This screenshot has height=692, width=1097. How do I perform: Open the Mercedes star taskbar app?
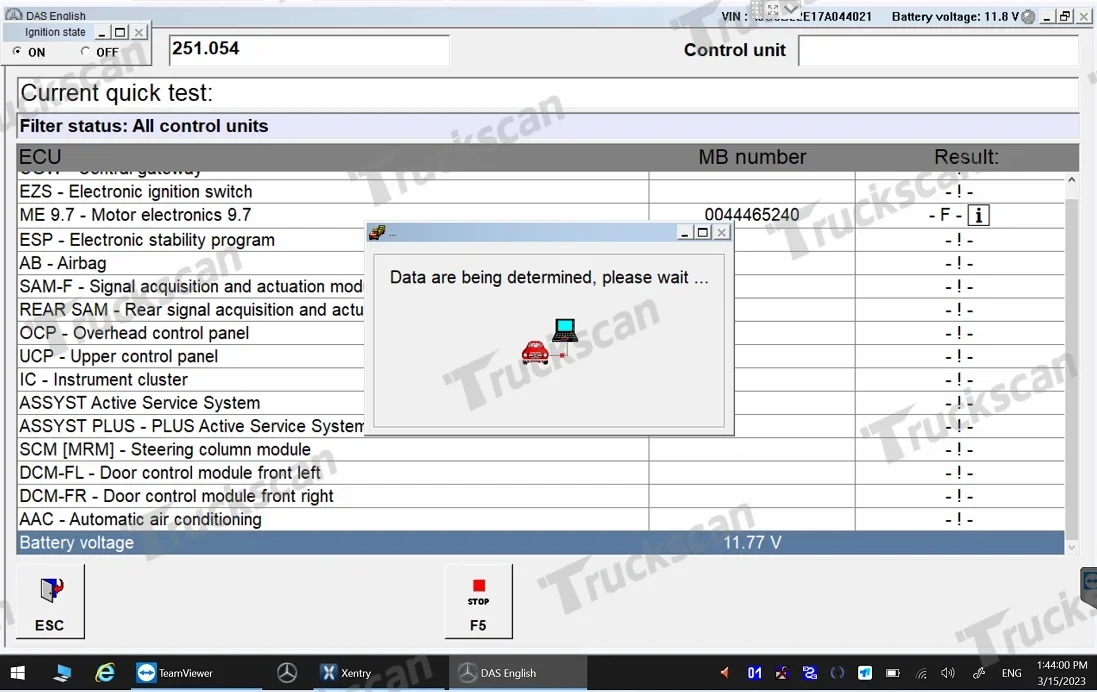(x=287, y=673)
